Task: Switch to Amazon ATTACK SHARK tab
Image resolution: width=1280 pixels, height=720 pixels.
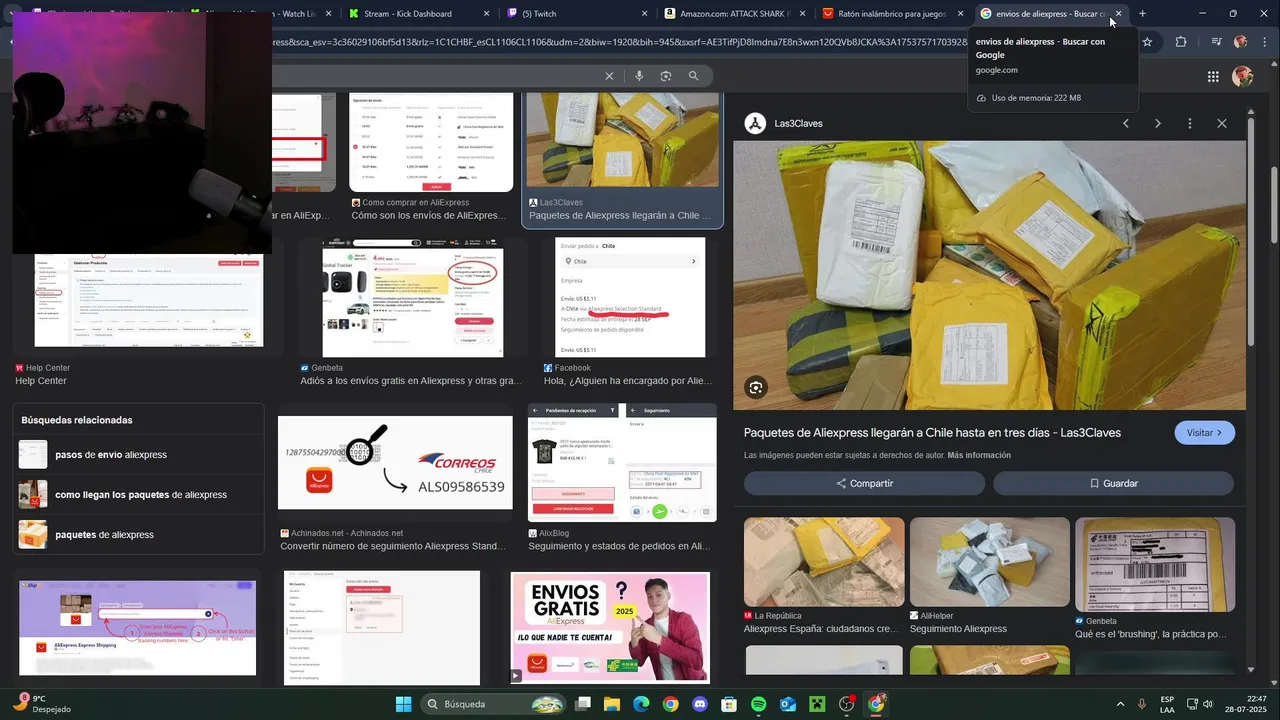Action: pos(733,14)
